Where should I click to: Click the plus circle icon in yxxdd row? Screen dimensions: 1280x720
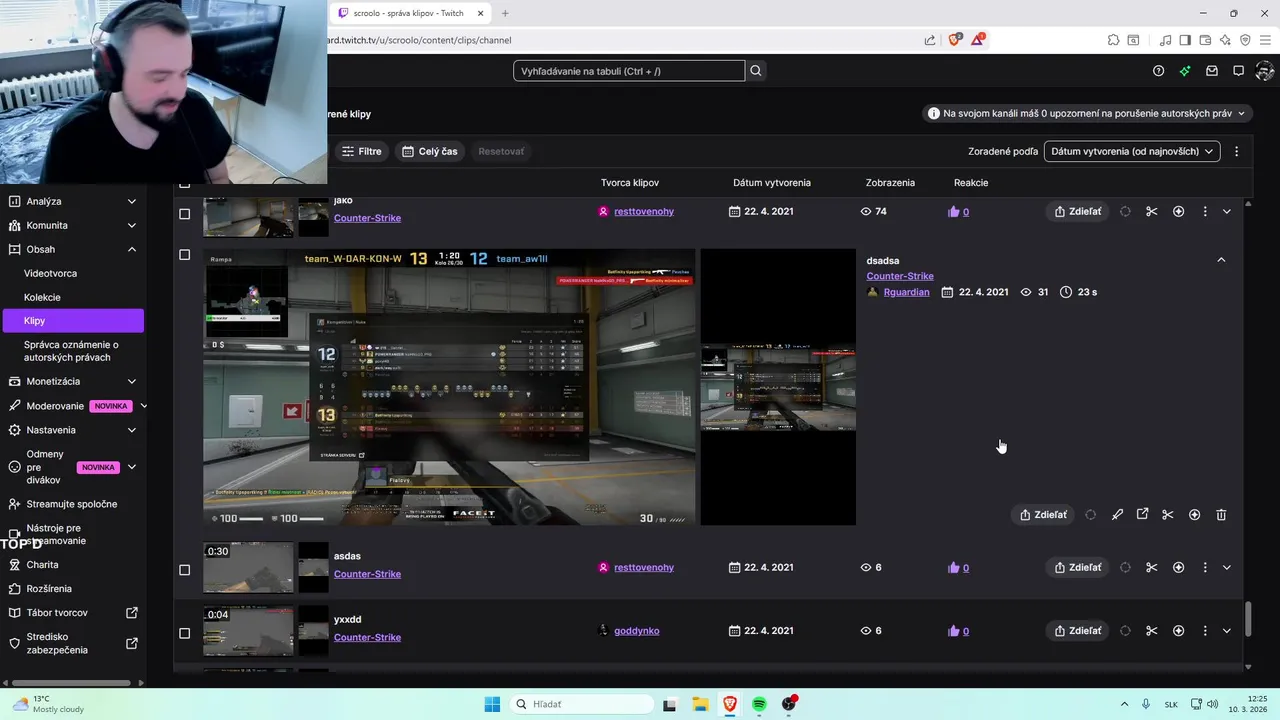tap(1178, 631)
